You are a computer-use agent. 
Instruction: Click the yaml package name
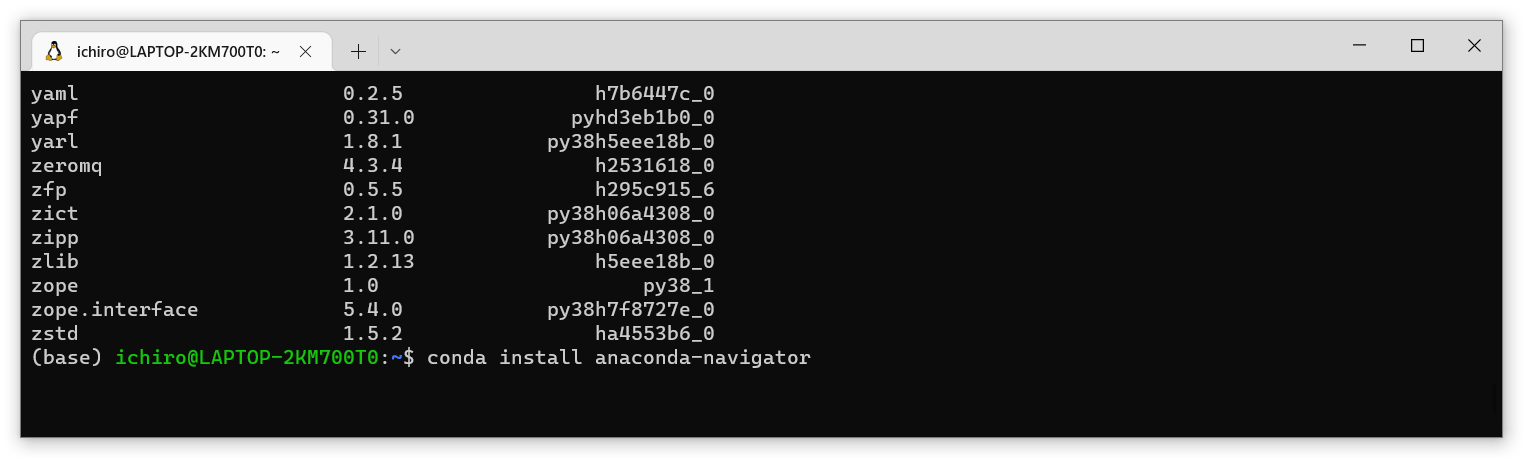click(54, 94)
